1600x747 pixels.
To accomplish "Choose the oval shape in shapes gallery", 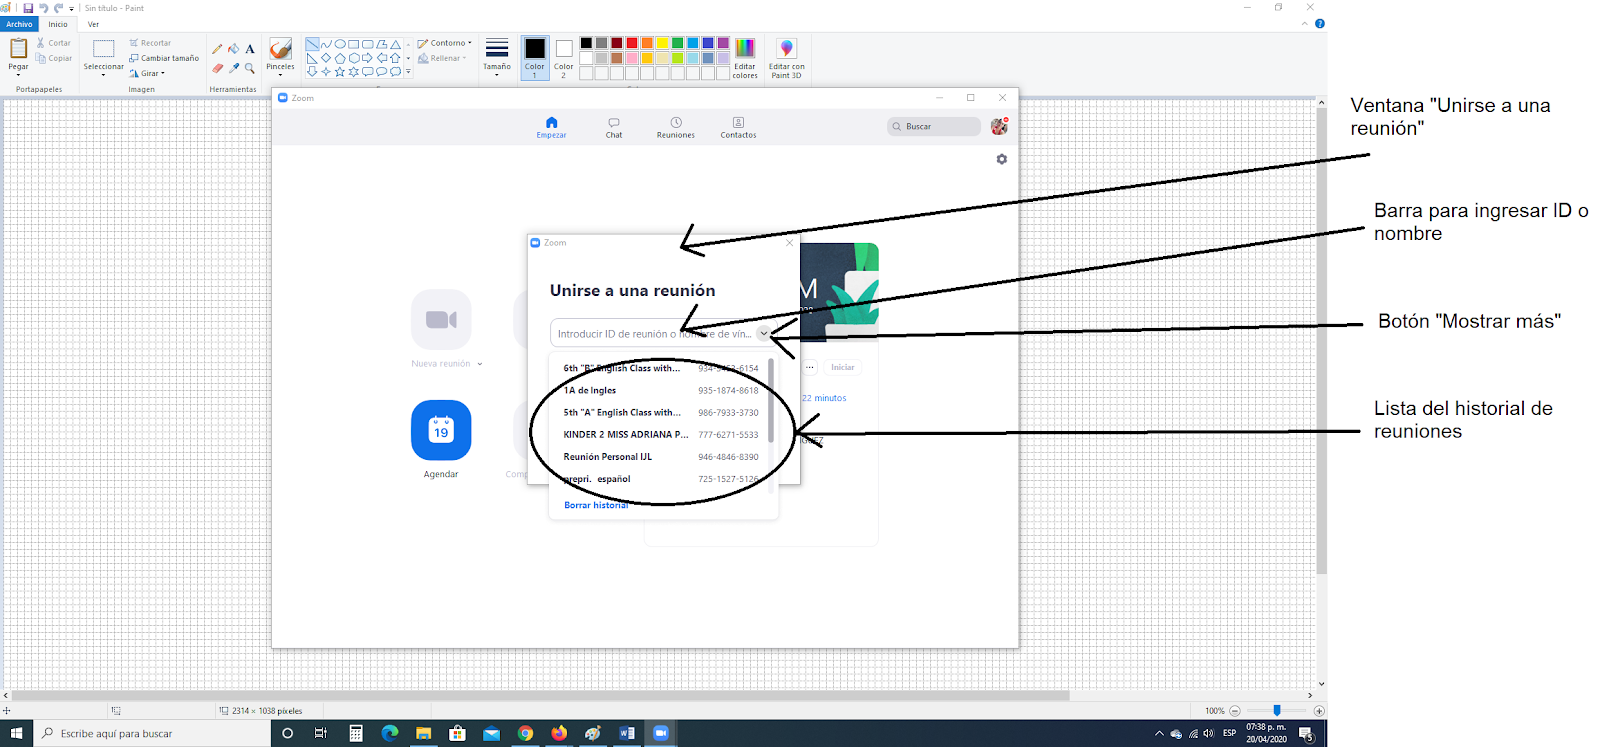I will [340, 44].
